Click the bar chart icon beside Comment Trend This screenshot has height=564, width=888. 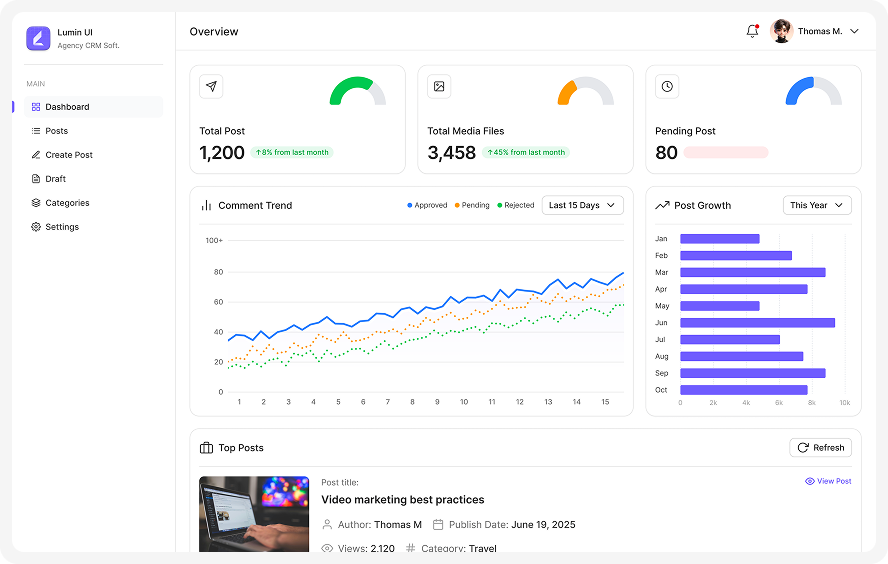pos(207,205)
